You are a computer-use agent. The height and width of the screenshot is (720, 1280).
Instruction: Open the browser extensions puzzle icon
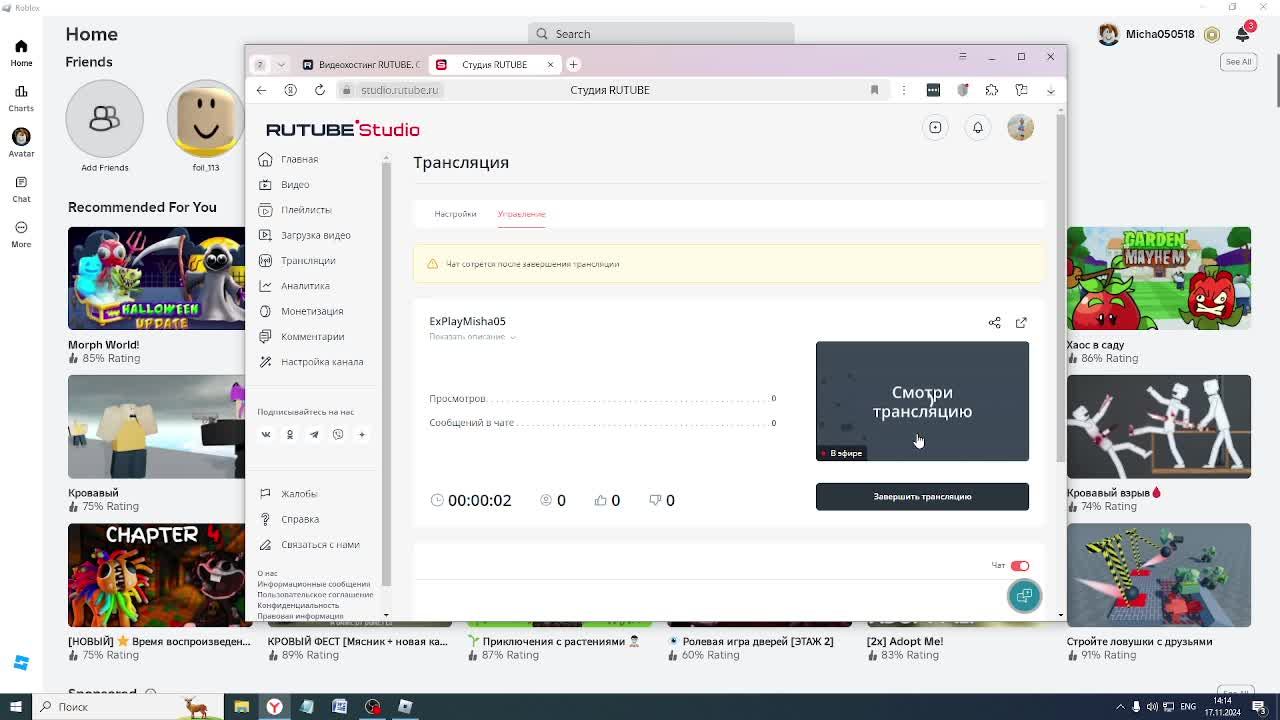pyautogui.click(x=992, y=90)
